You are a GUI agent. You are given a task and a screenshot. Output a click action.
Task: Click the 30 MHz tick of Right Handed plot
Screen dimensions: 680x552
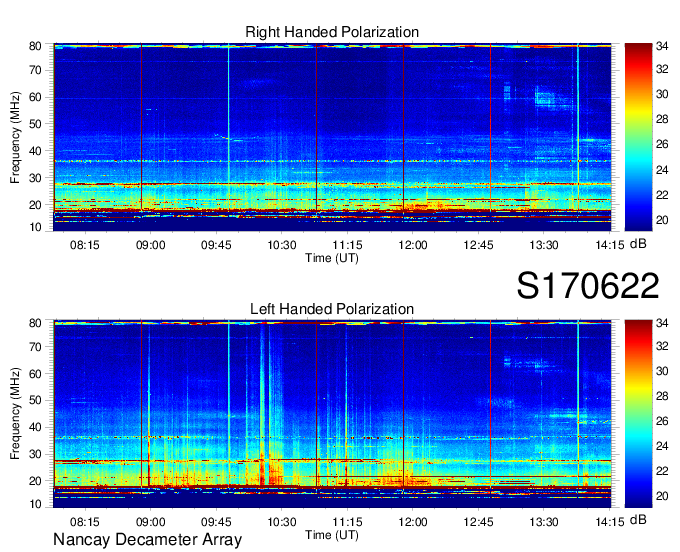pyautogui.click(x=35, y=178)
